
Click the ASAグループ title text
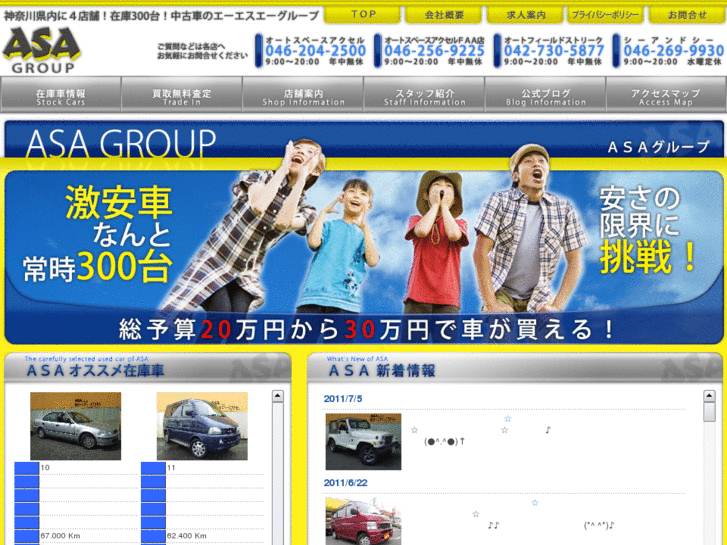(658, 147)
